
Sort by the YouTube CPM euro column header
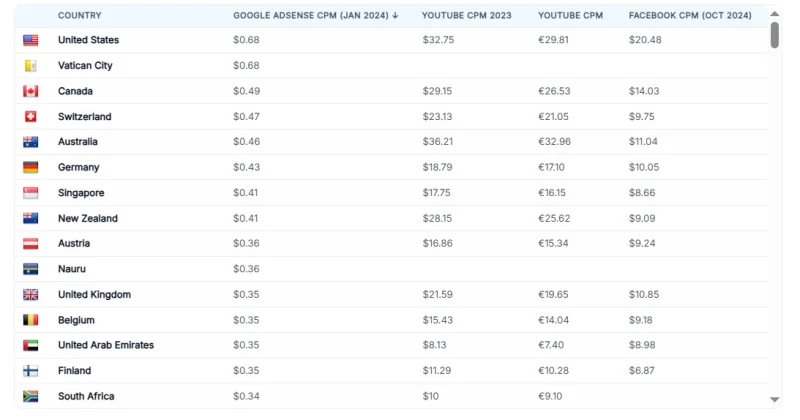(x=570, y=16)
